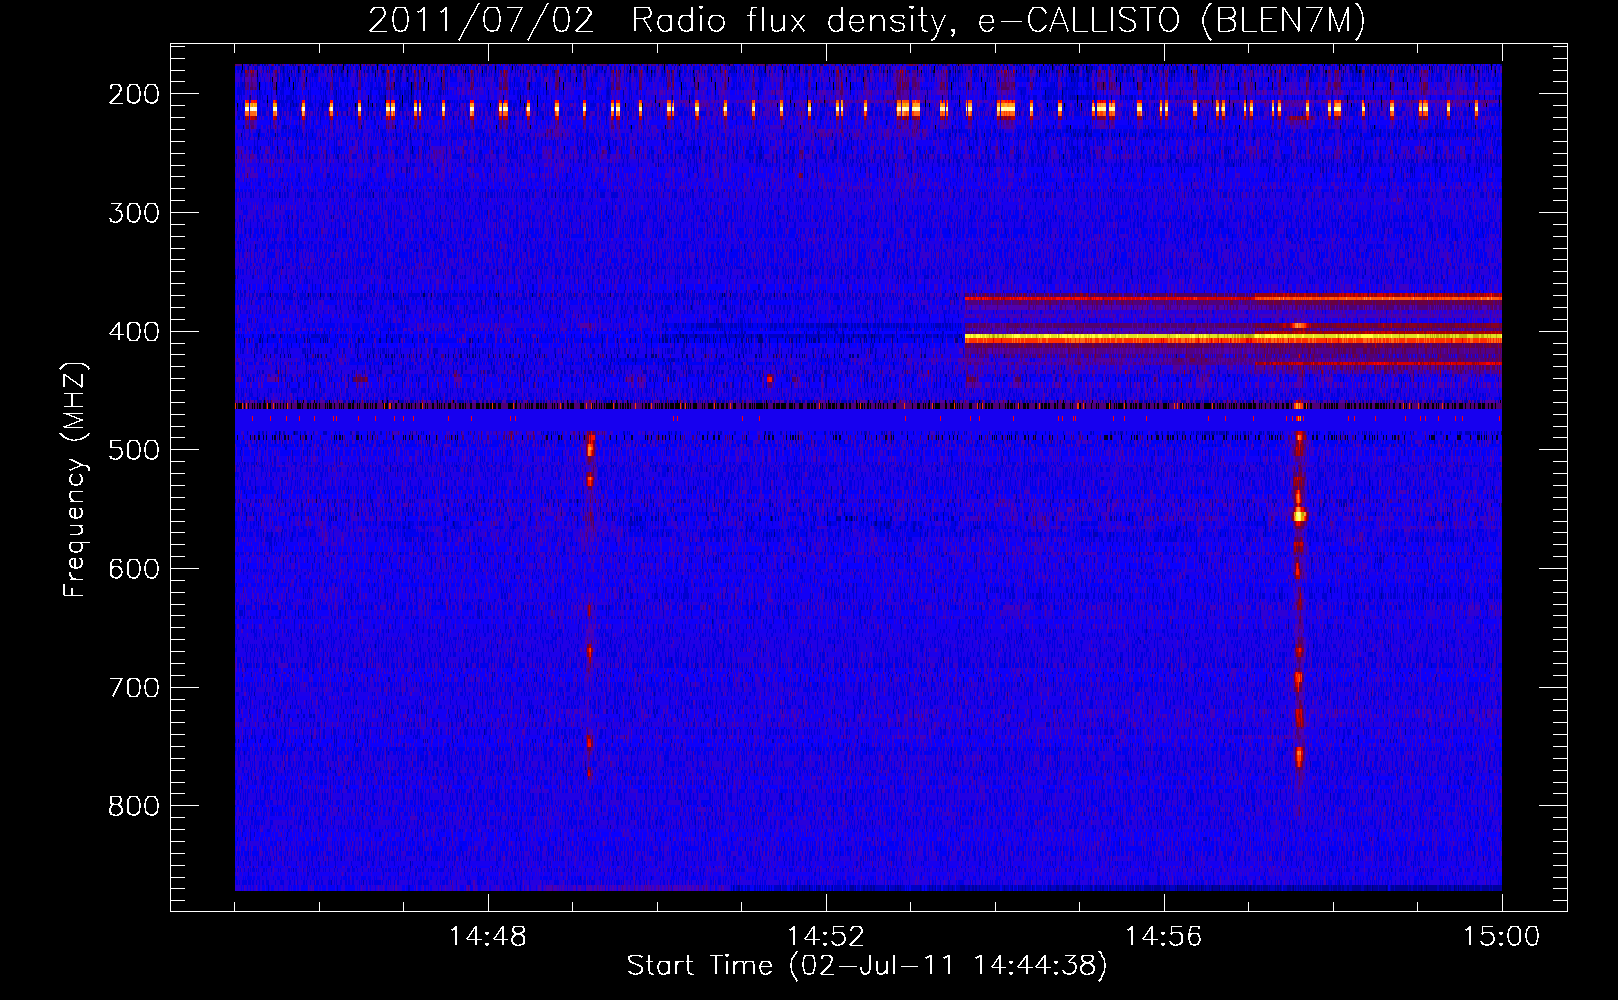Click the plot title '2011/07/02 Radio flux density'
This screenshot has width=1618, height=1000.
[656, 21]
